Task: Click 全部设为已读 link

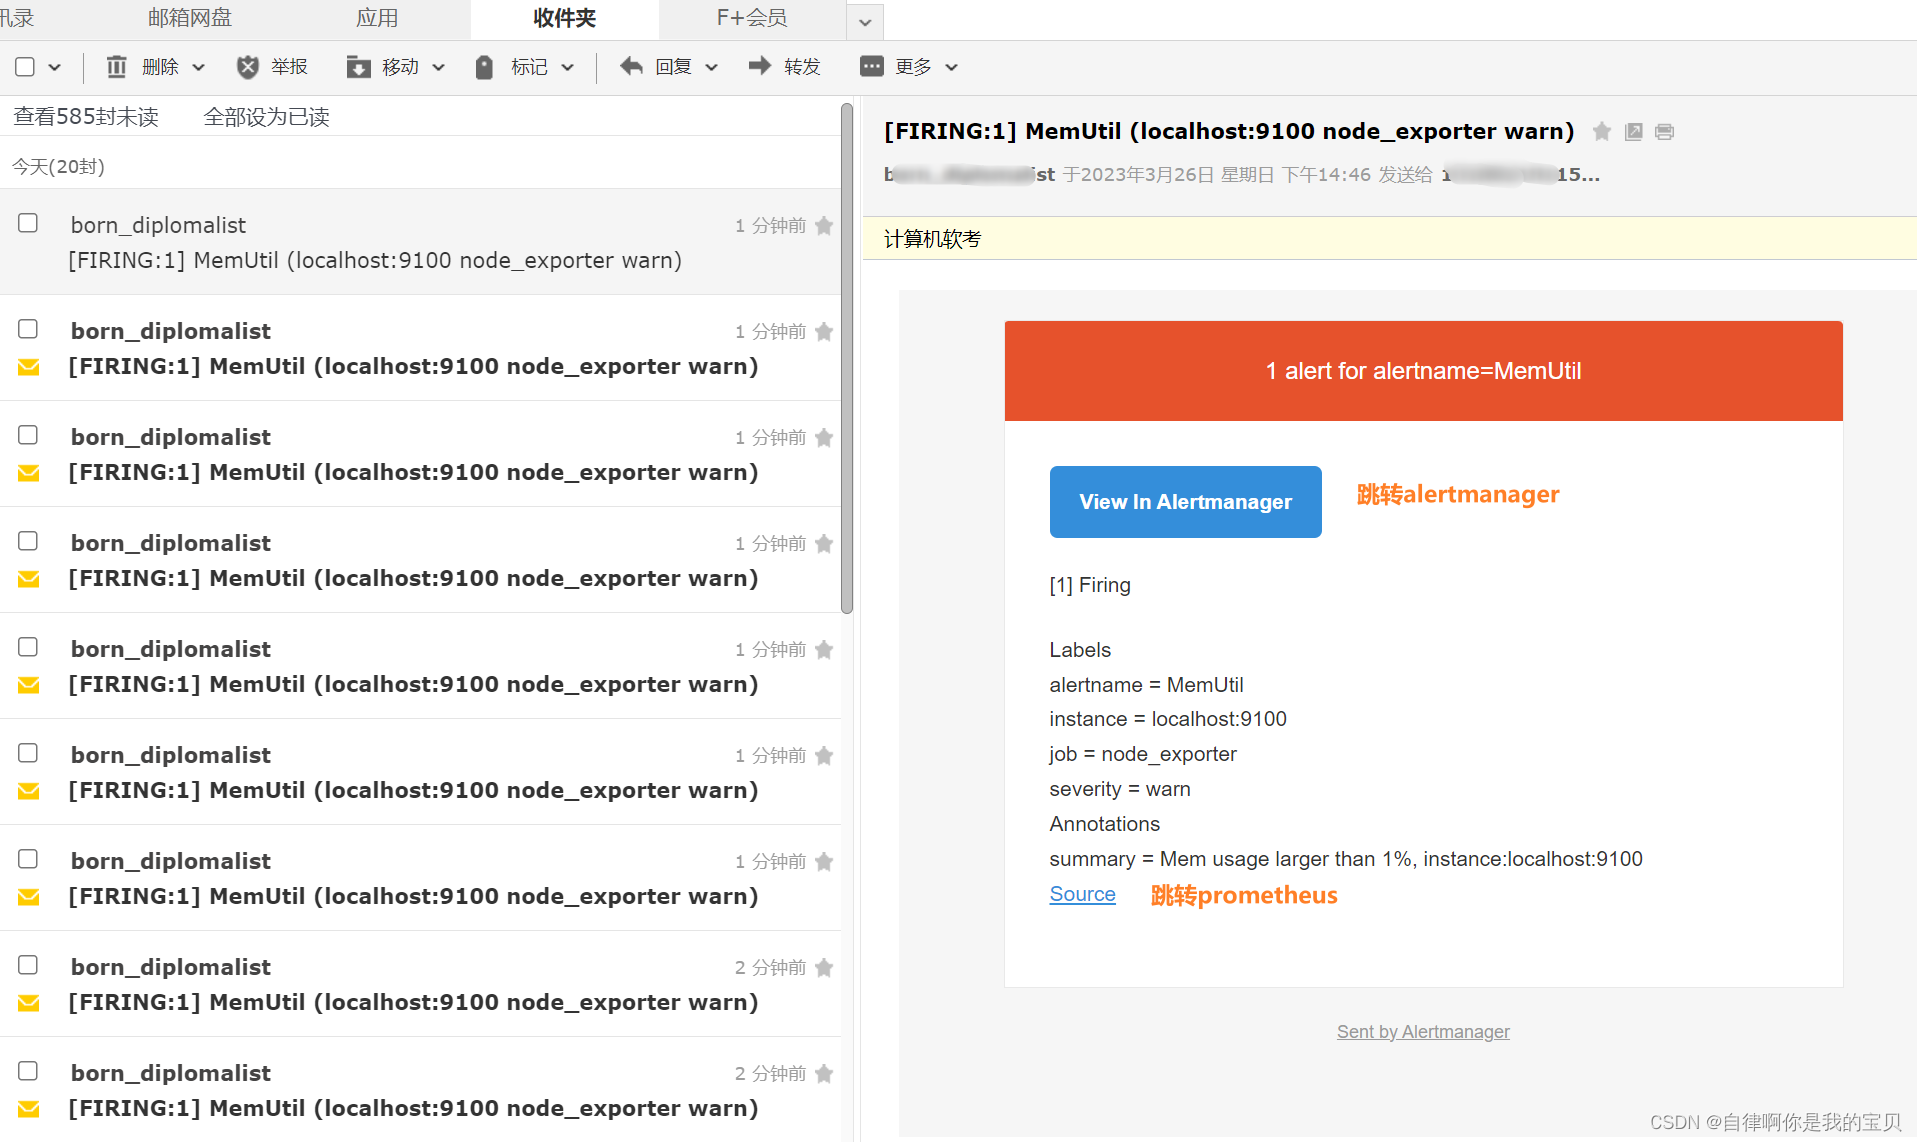Action: pyautogui.click(x=267, y=117)
